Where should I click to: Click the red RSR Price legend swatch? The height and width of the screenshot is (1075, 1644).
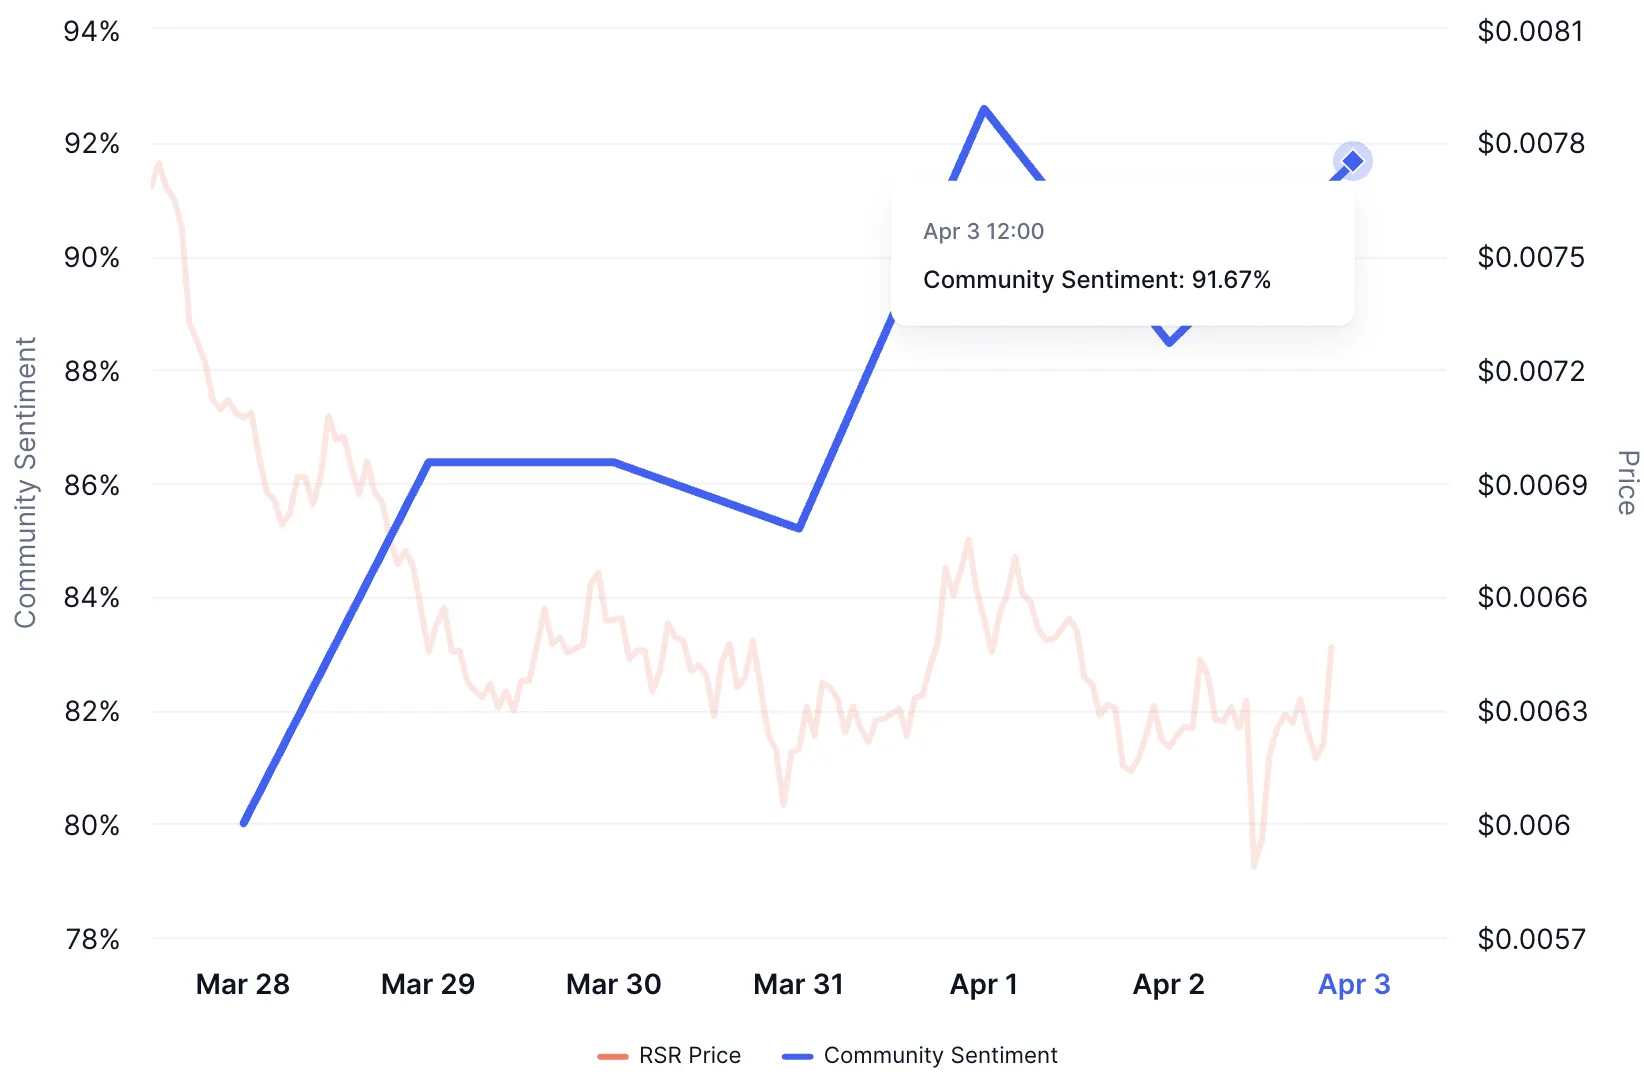612,1056
